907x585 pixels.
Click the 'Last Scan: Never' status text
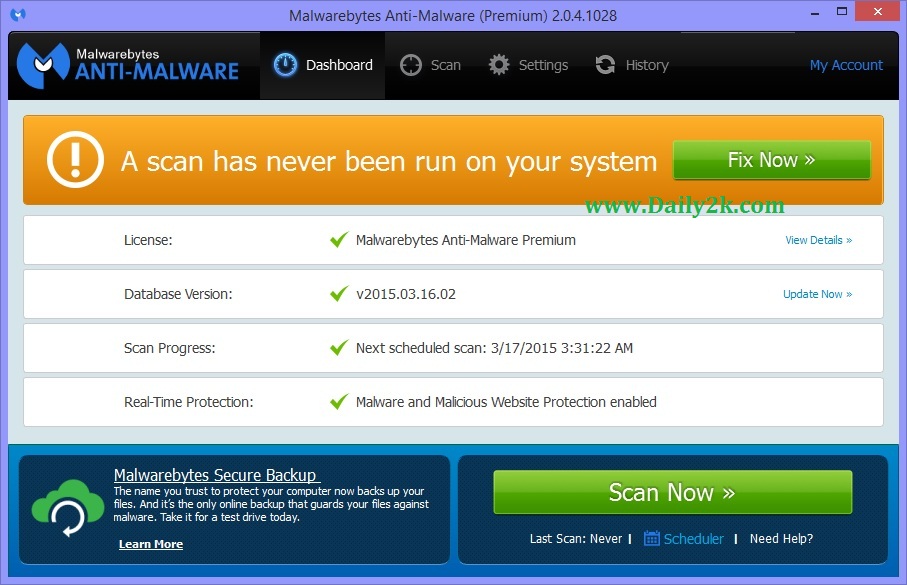[576, 539]
